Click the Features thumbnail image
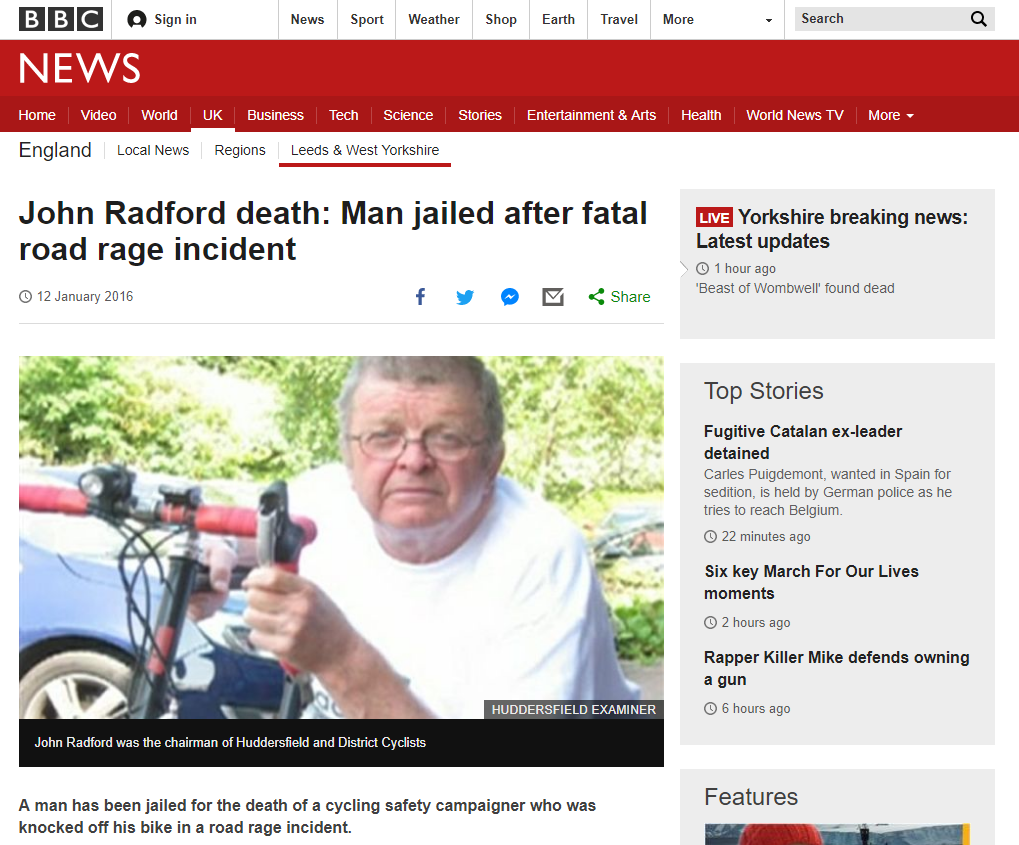The height and width of the screenshot is (845, 1019). pos(837,834)
